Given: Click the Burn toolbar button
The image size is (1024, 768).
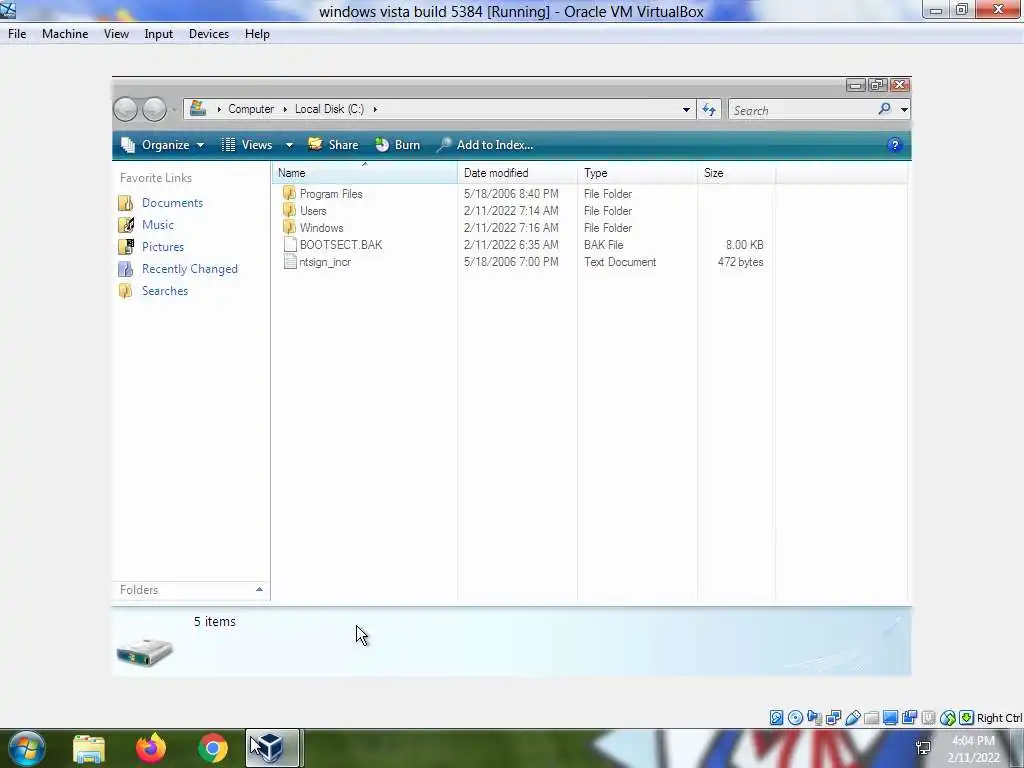Looking at the screenshot, I should 398,145.
